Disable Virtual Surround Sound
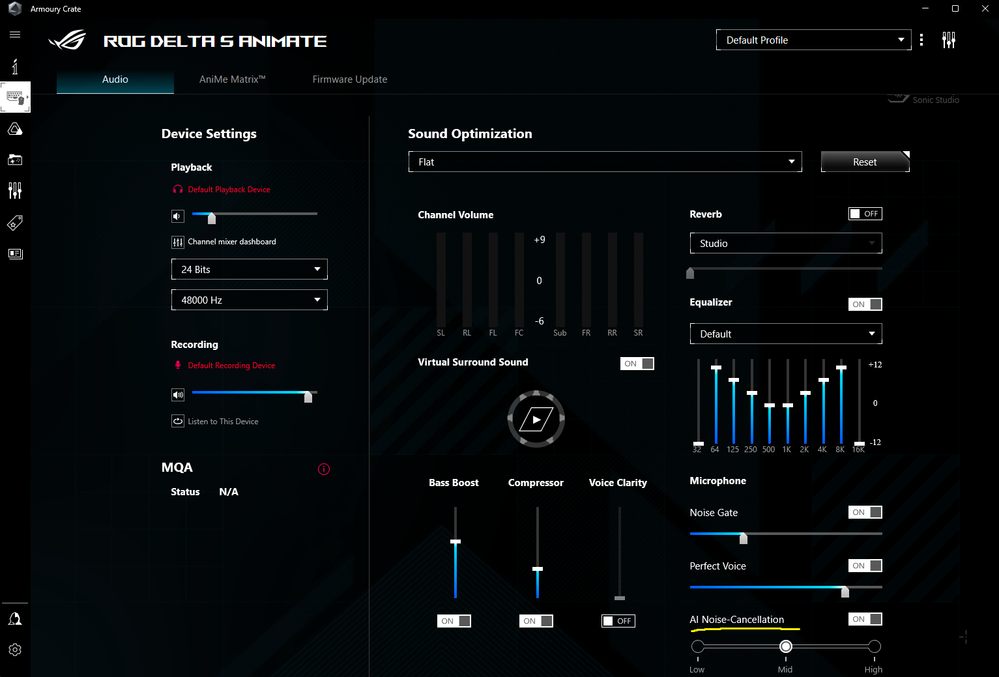Screen dimensions: 999x677 point(637,364)
